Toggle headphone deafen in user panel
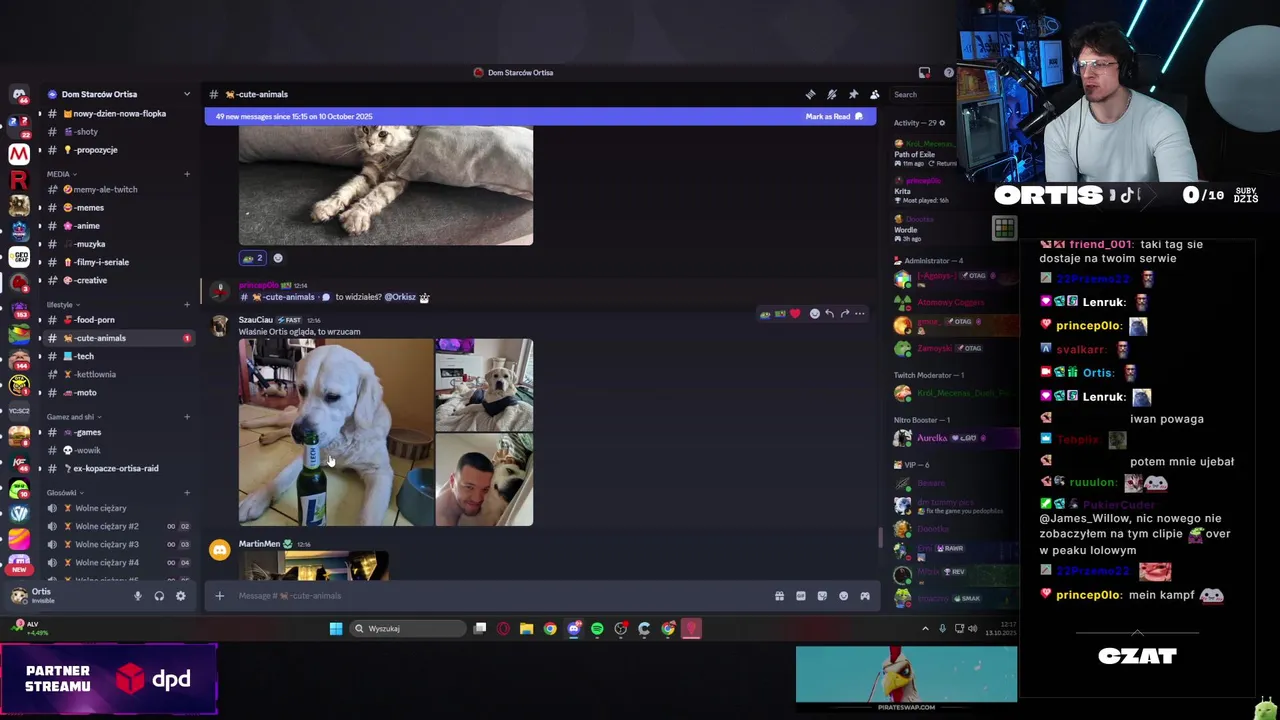The image size is (1280, 720). (159, 596)
